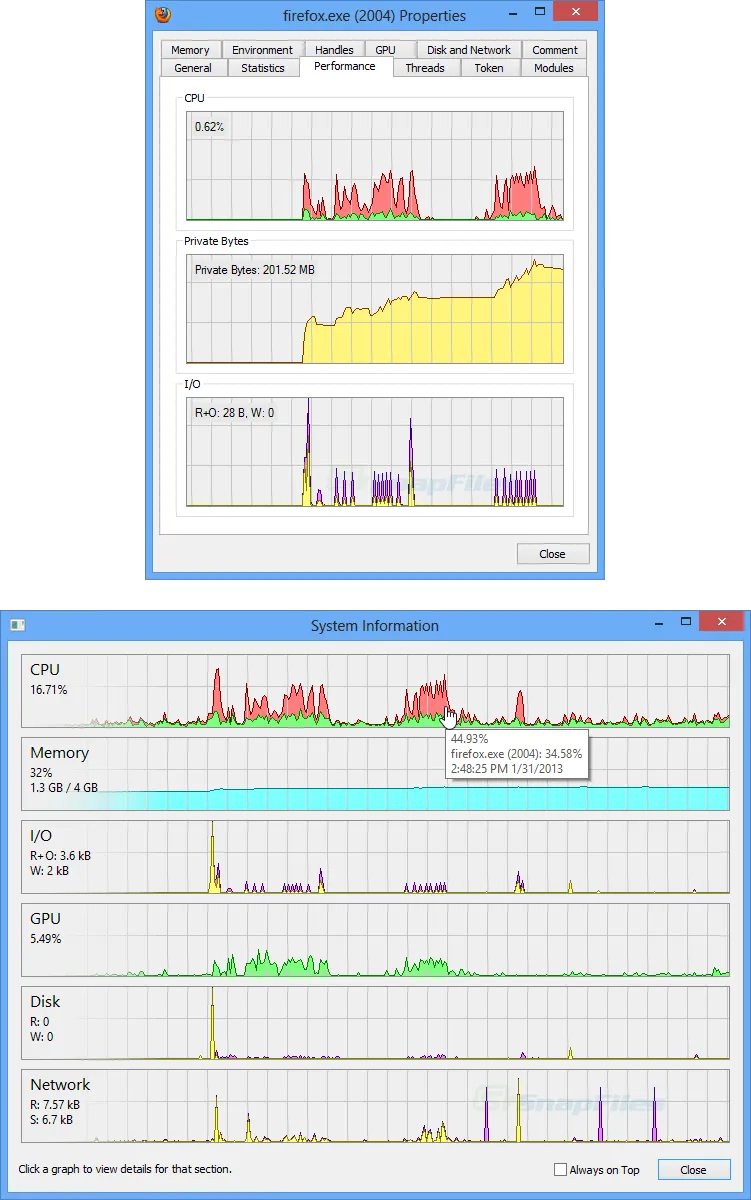Viewport: 751px width, 1200px height.
Task: Click the 'Click a graph to view details' hint
Action: pyautogui.click(x=124, y=1169)
